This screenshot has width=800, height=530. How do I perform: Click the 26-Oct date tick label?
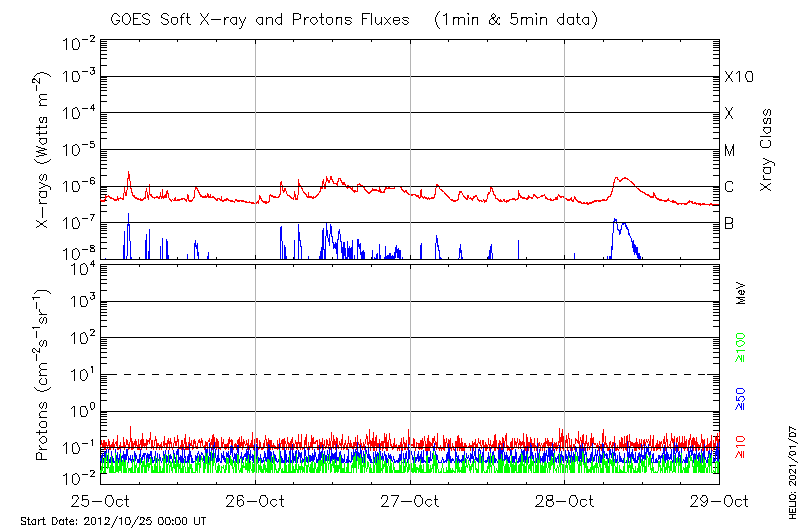(256, 500)
